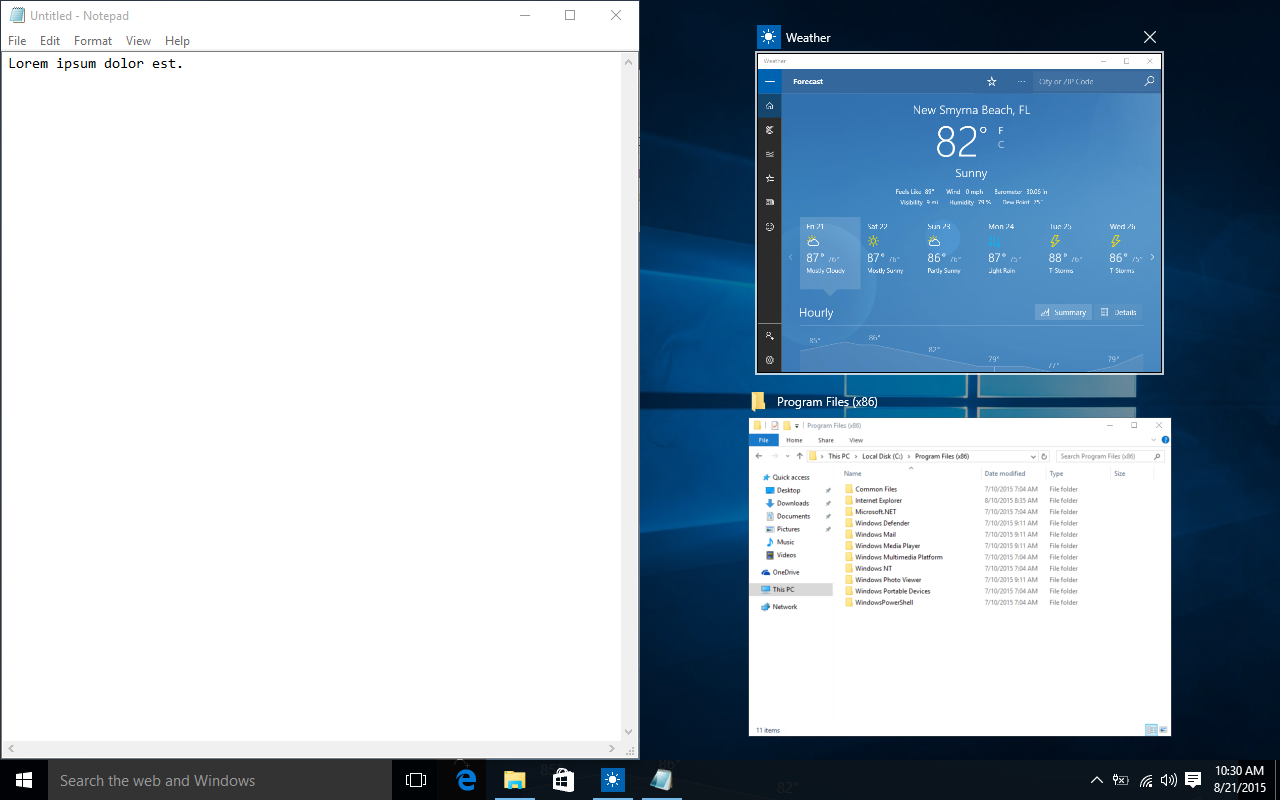Click the hamburger menu in Weather preview
The image size is (1280, 800).
pyautogui.click(x=770, y=81)
